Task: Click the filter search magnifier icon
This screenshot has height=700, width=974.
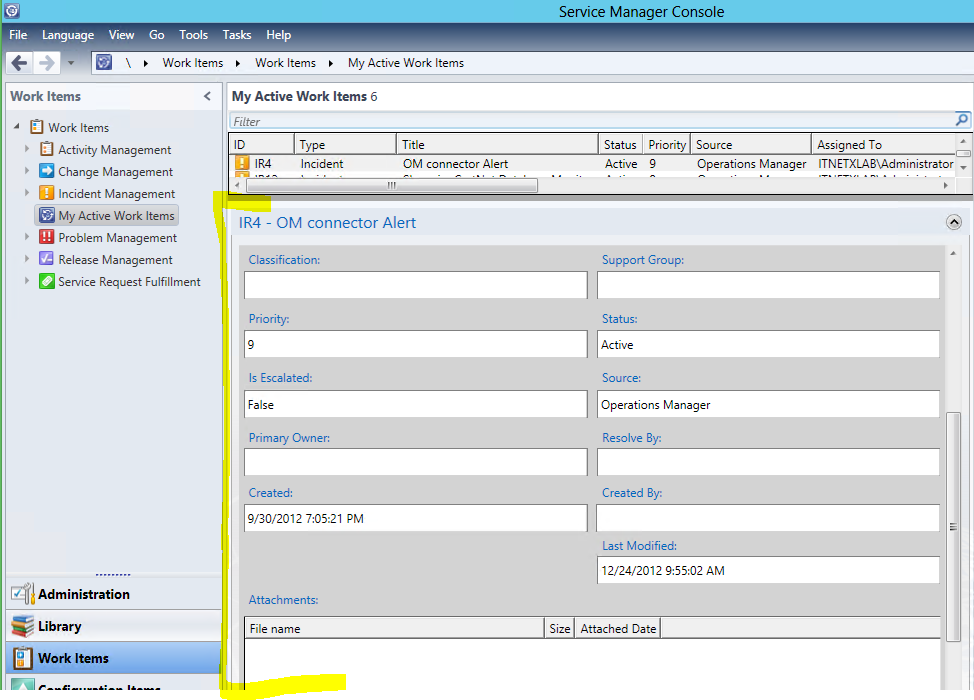Action: (962, 120)
